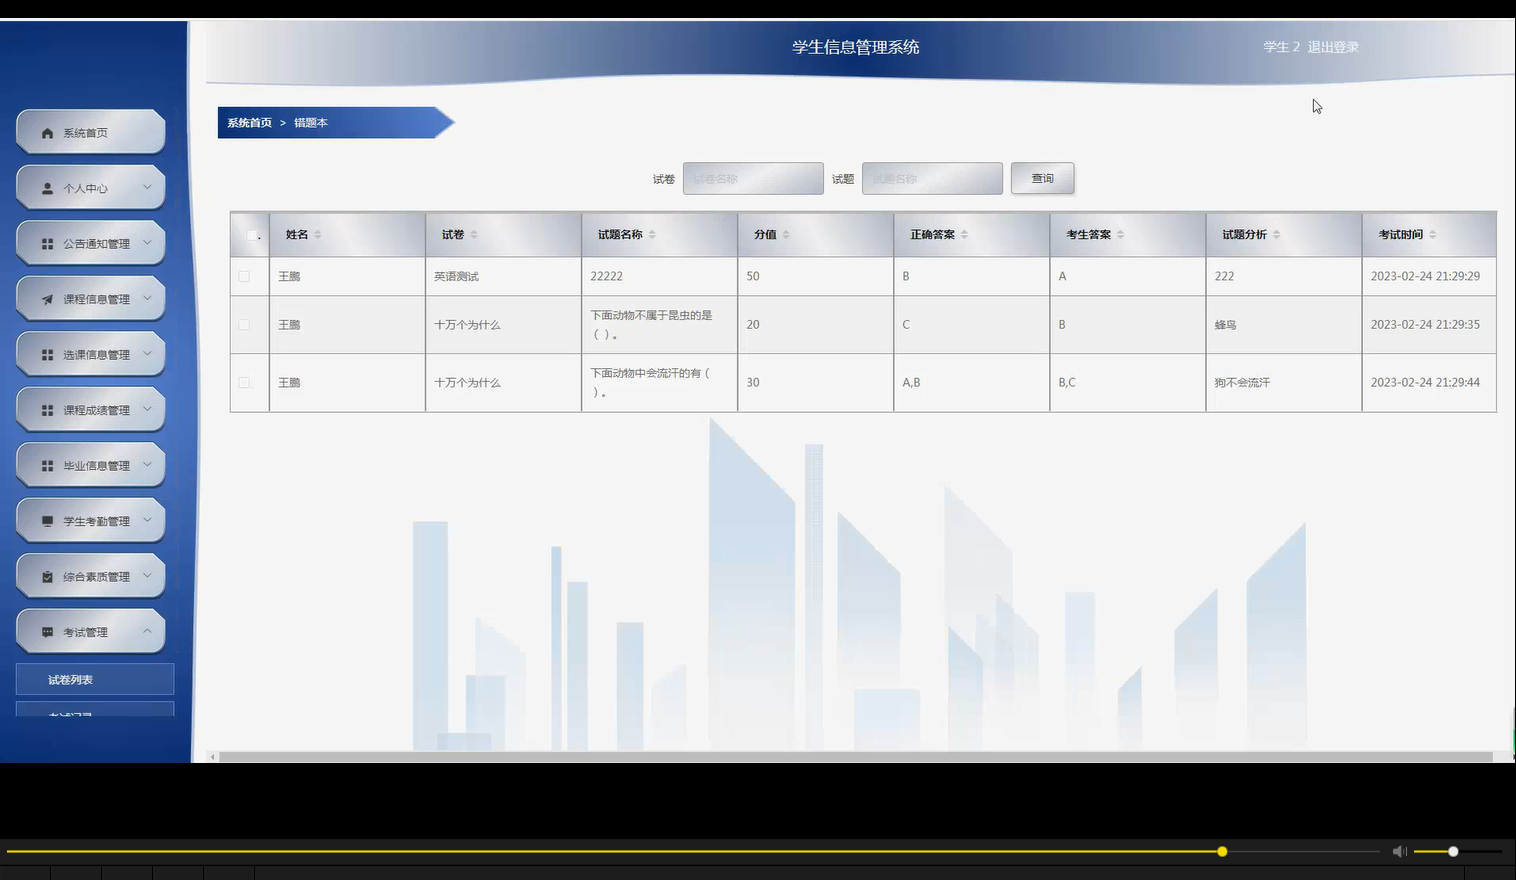1516x880 pixels.
Task: Click the paper plane icon on 课程信息管理
Action: [45, 298]
